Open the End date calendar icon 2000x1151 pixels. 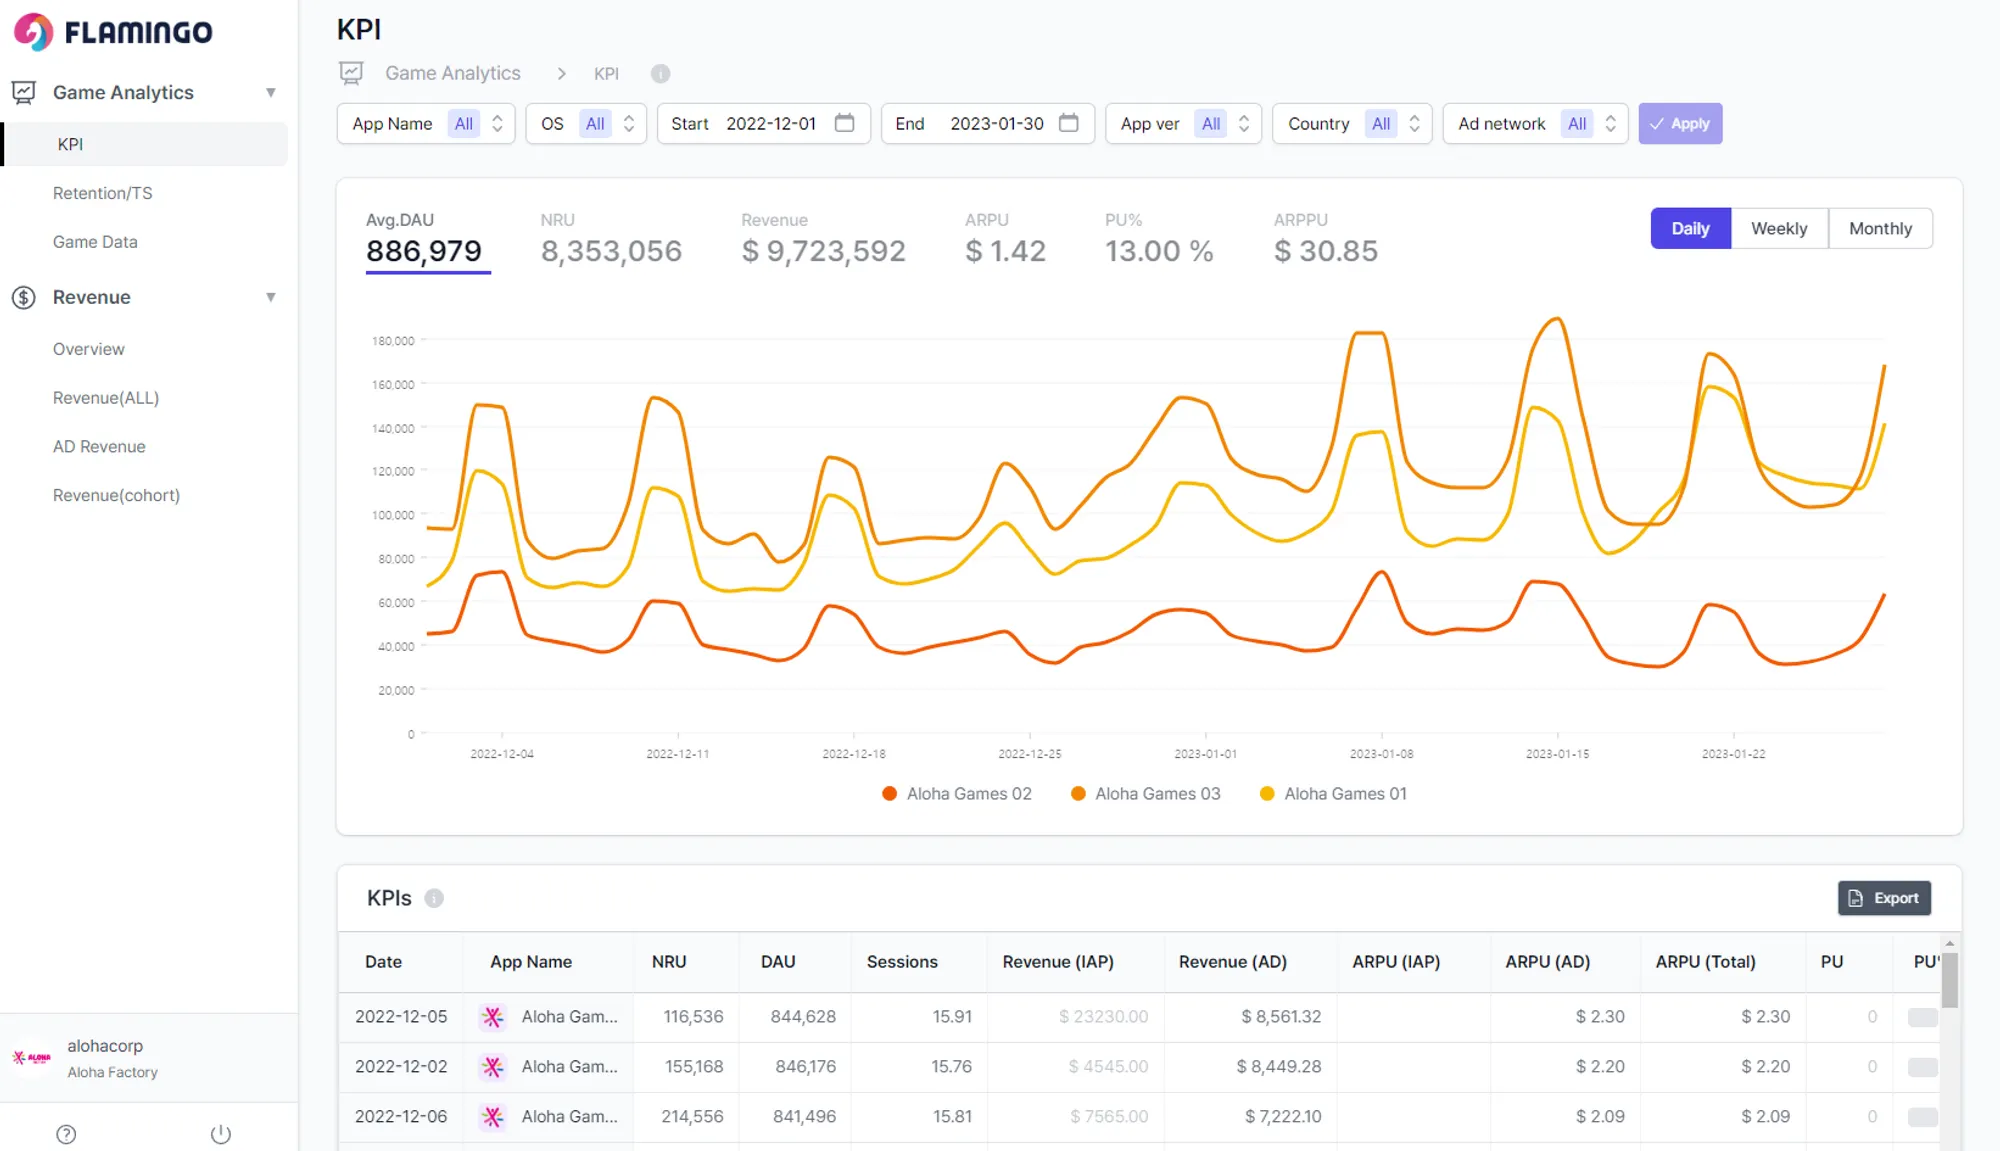point(1068,123)
